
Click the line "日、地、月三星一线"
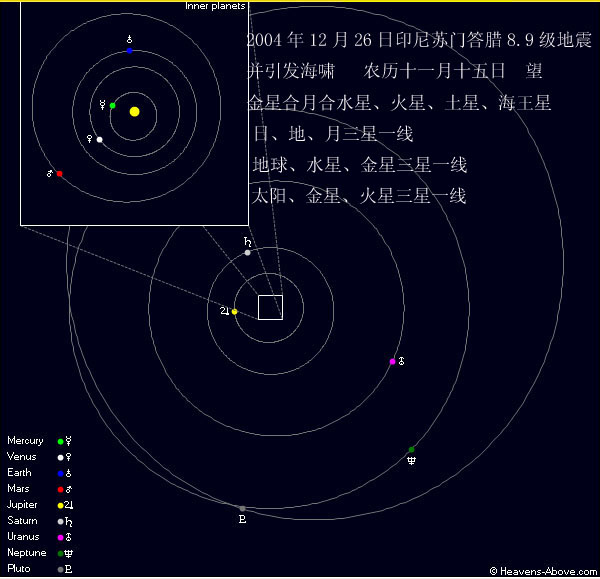coord(333,134)
